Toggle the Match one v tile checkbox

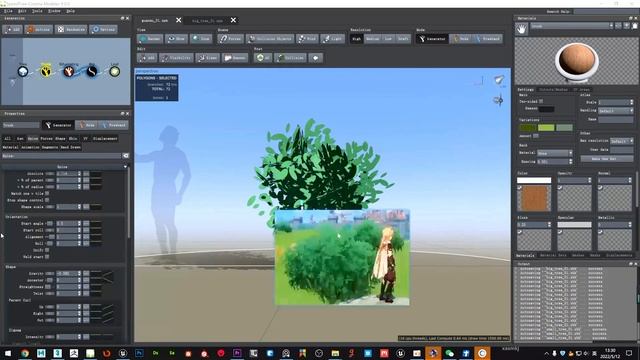(x=47, y=193)
